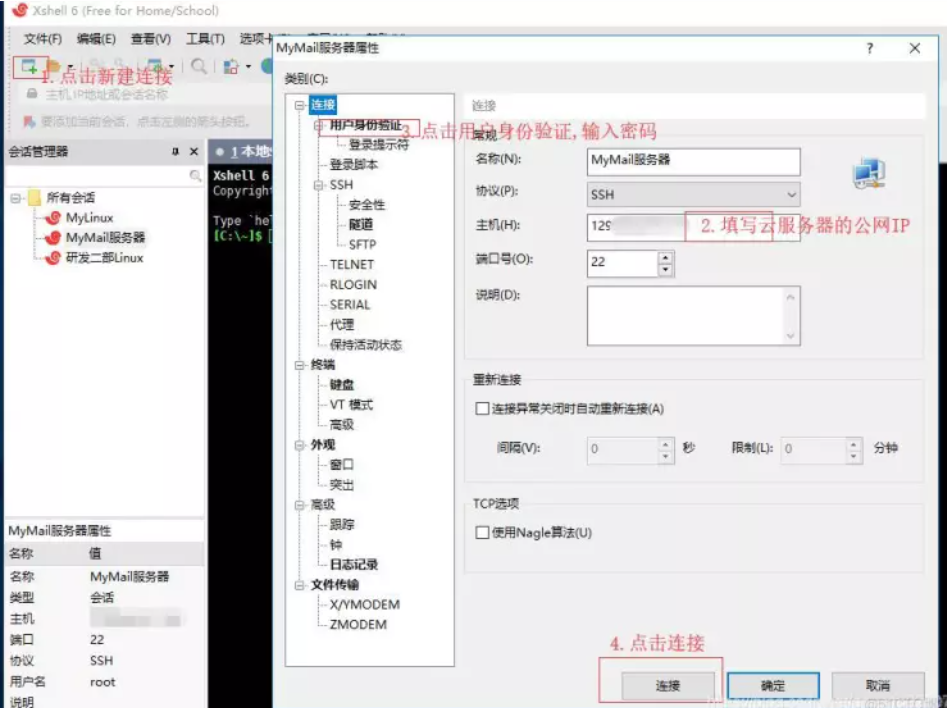This screenshot has width=947, height=708.
Task: Select 登录脚本 in category tree
Action: 354,164
